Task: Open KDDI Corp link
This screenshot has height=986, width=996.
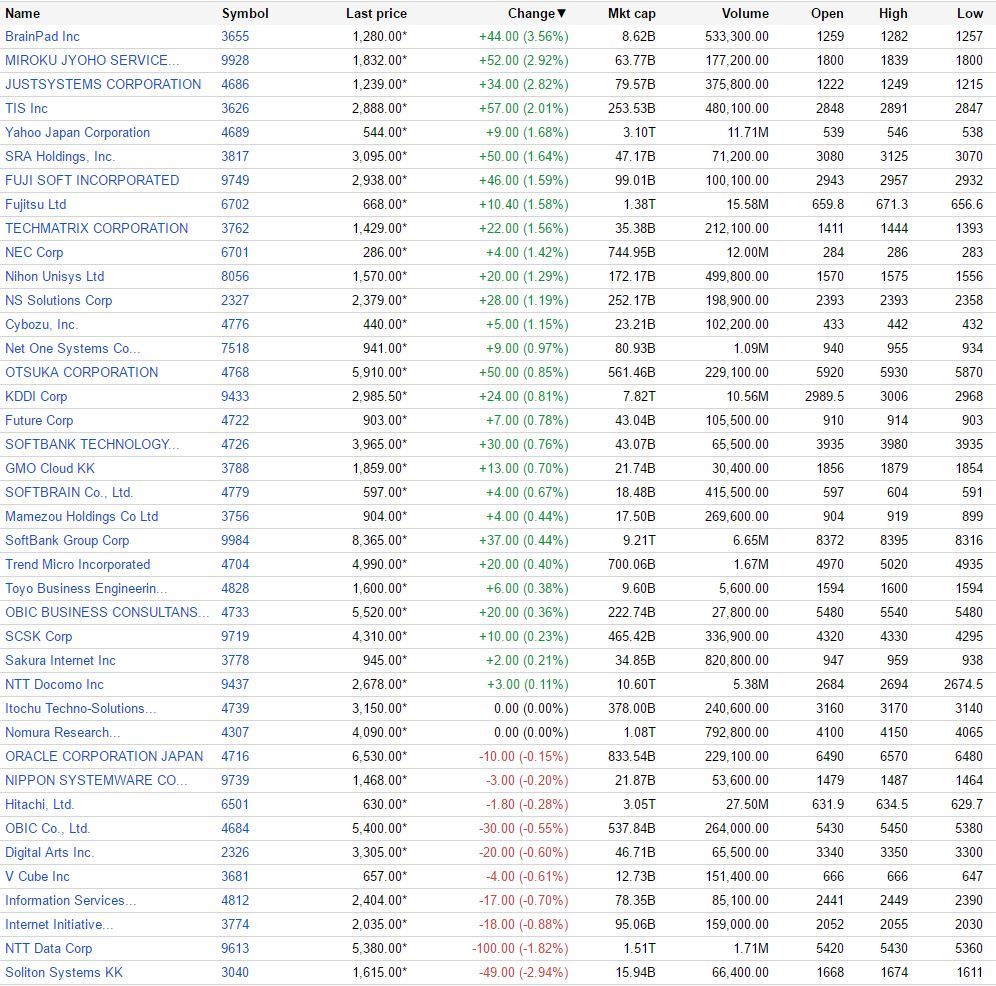Action: [x=36, y=396]
